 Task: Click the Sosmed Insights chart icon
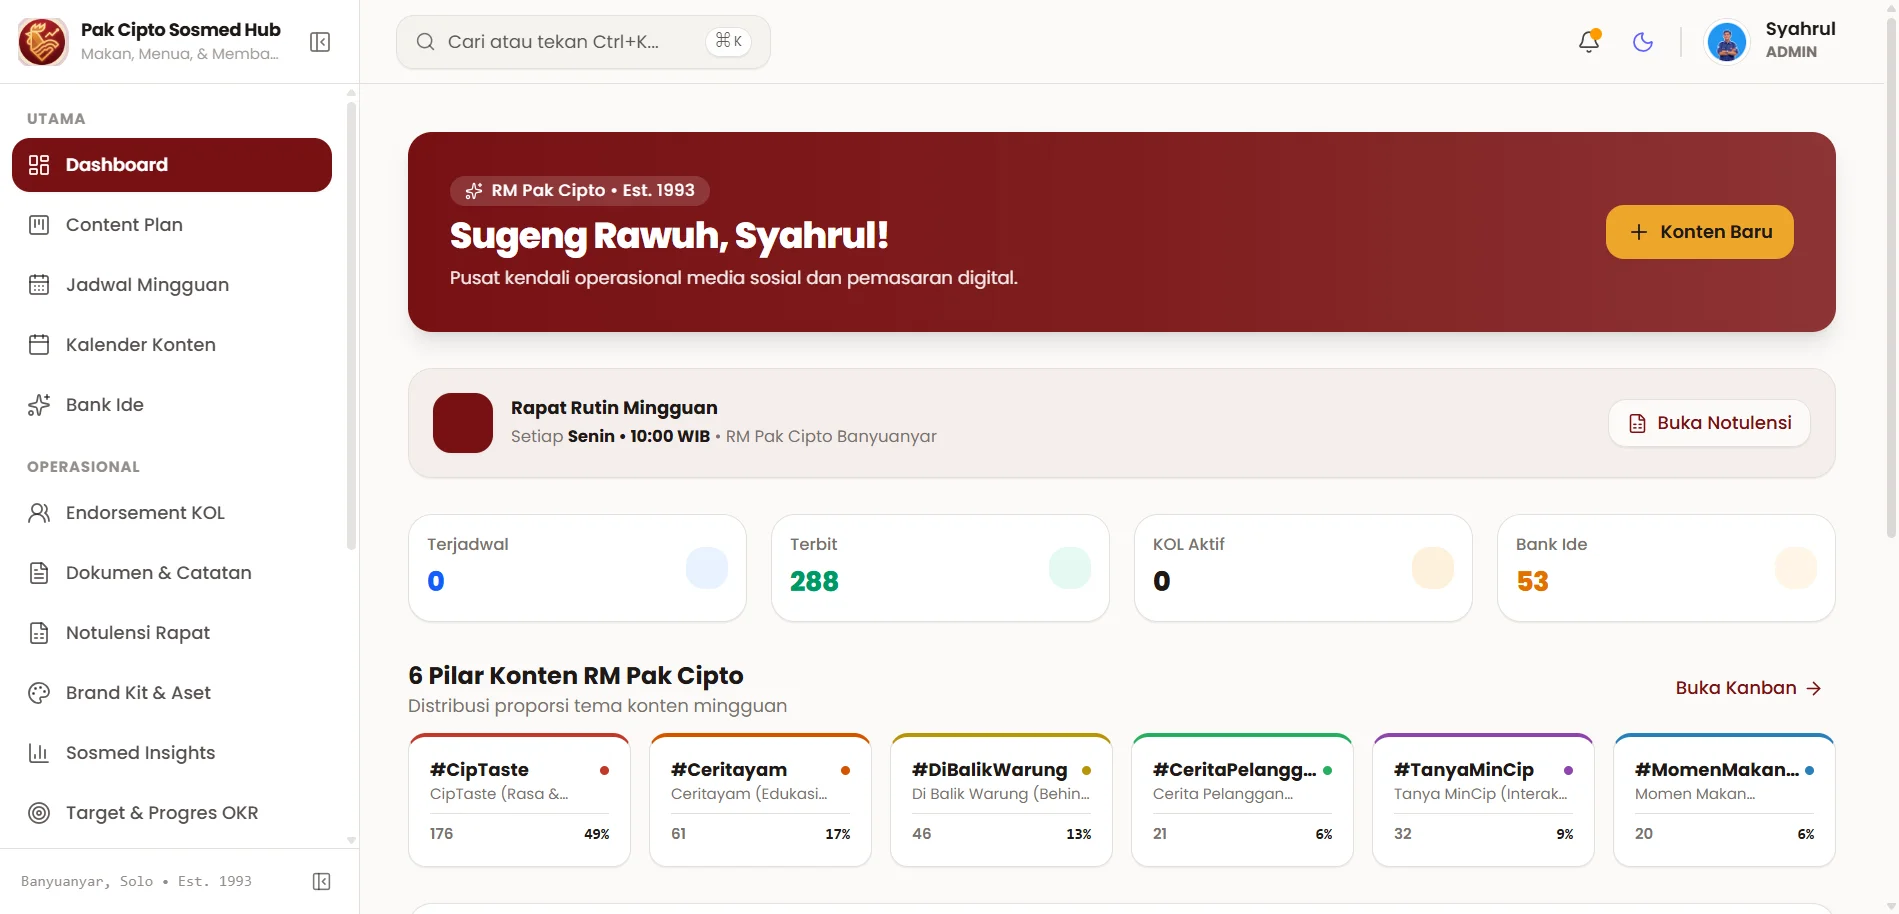39,753
